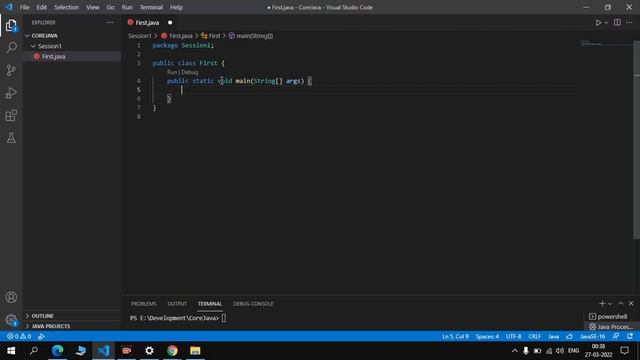Switch to the DEBUG CONSOLE tab
This screenshot has height=360, width=640.
coord(253,304)
